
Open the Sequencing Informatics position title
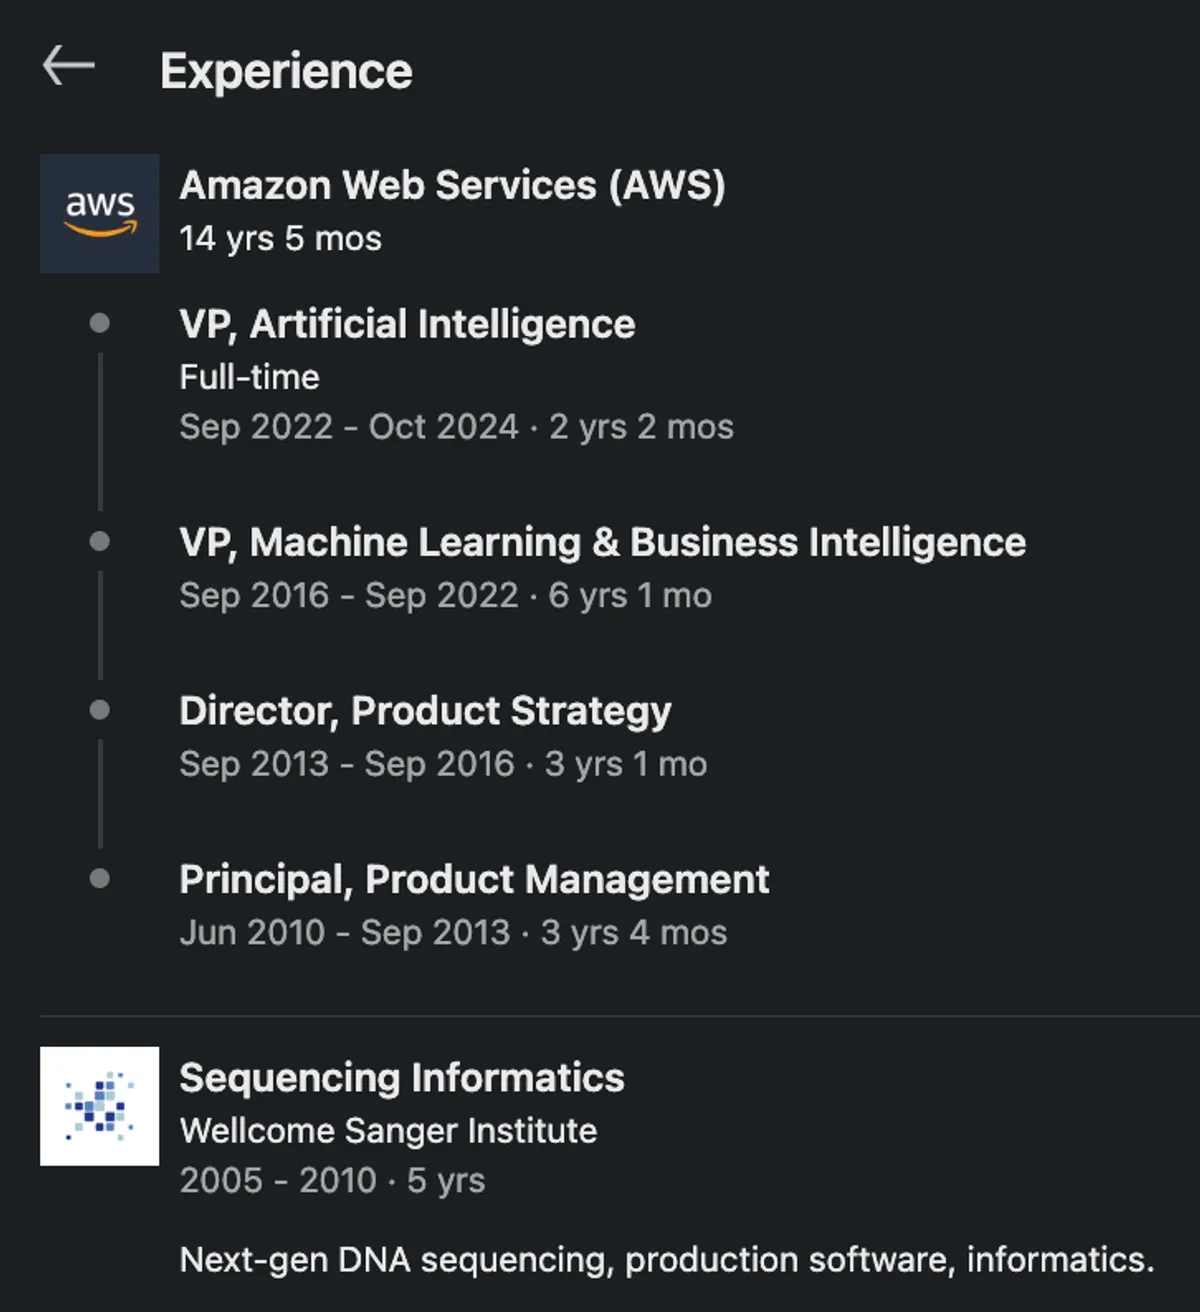(x=402, y=1078)
